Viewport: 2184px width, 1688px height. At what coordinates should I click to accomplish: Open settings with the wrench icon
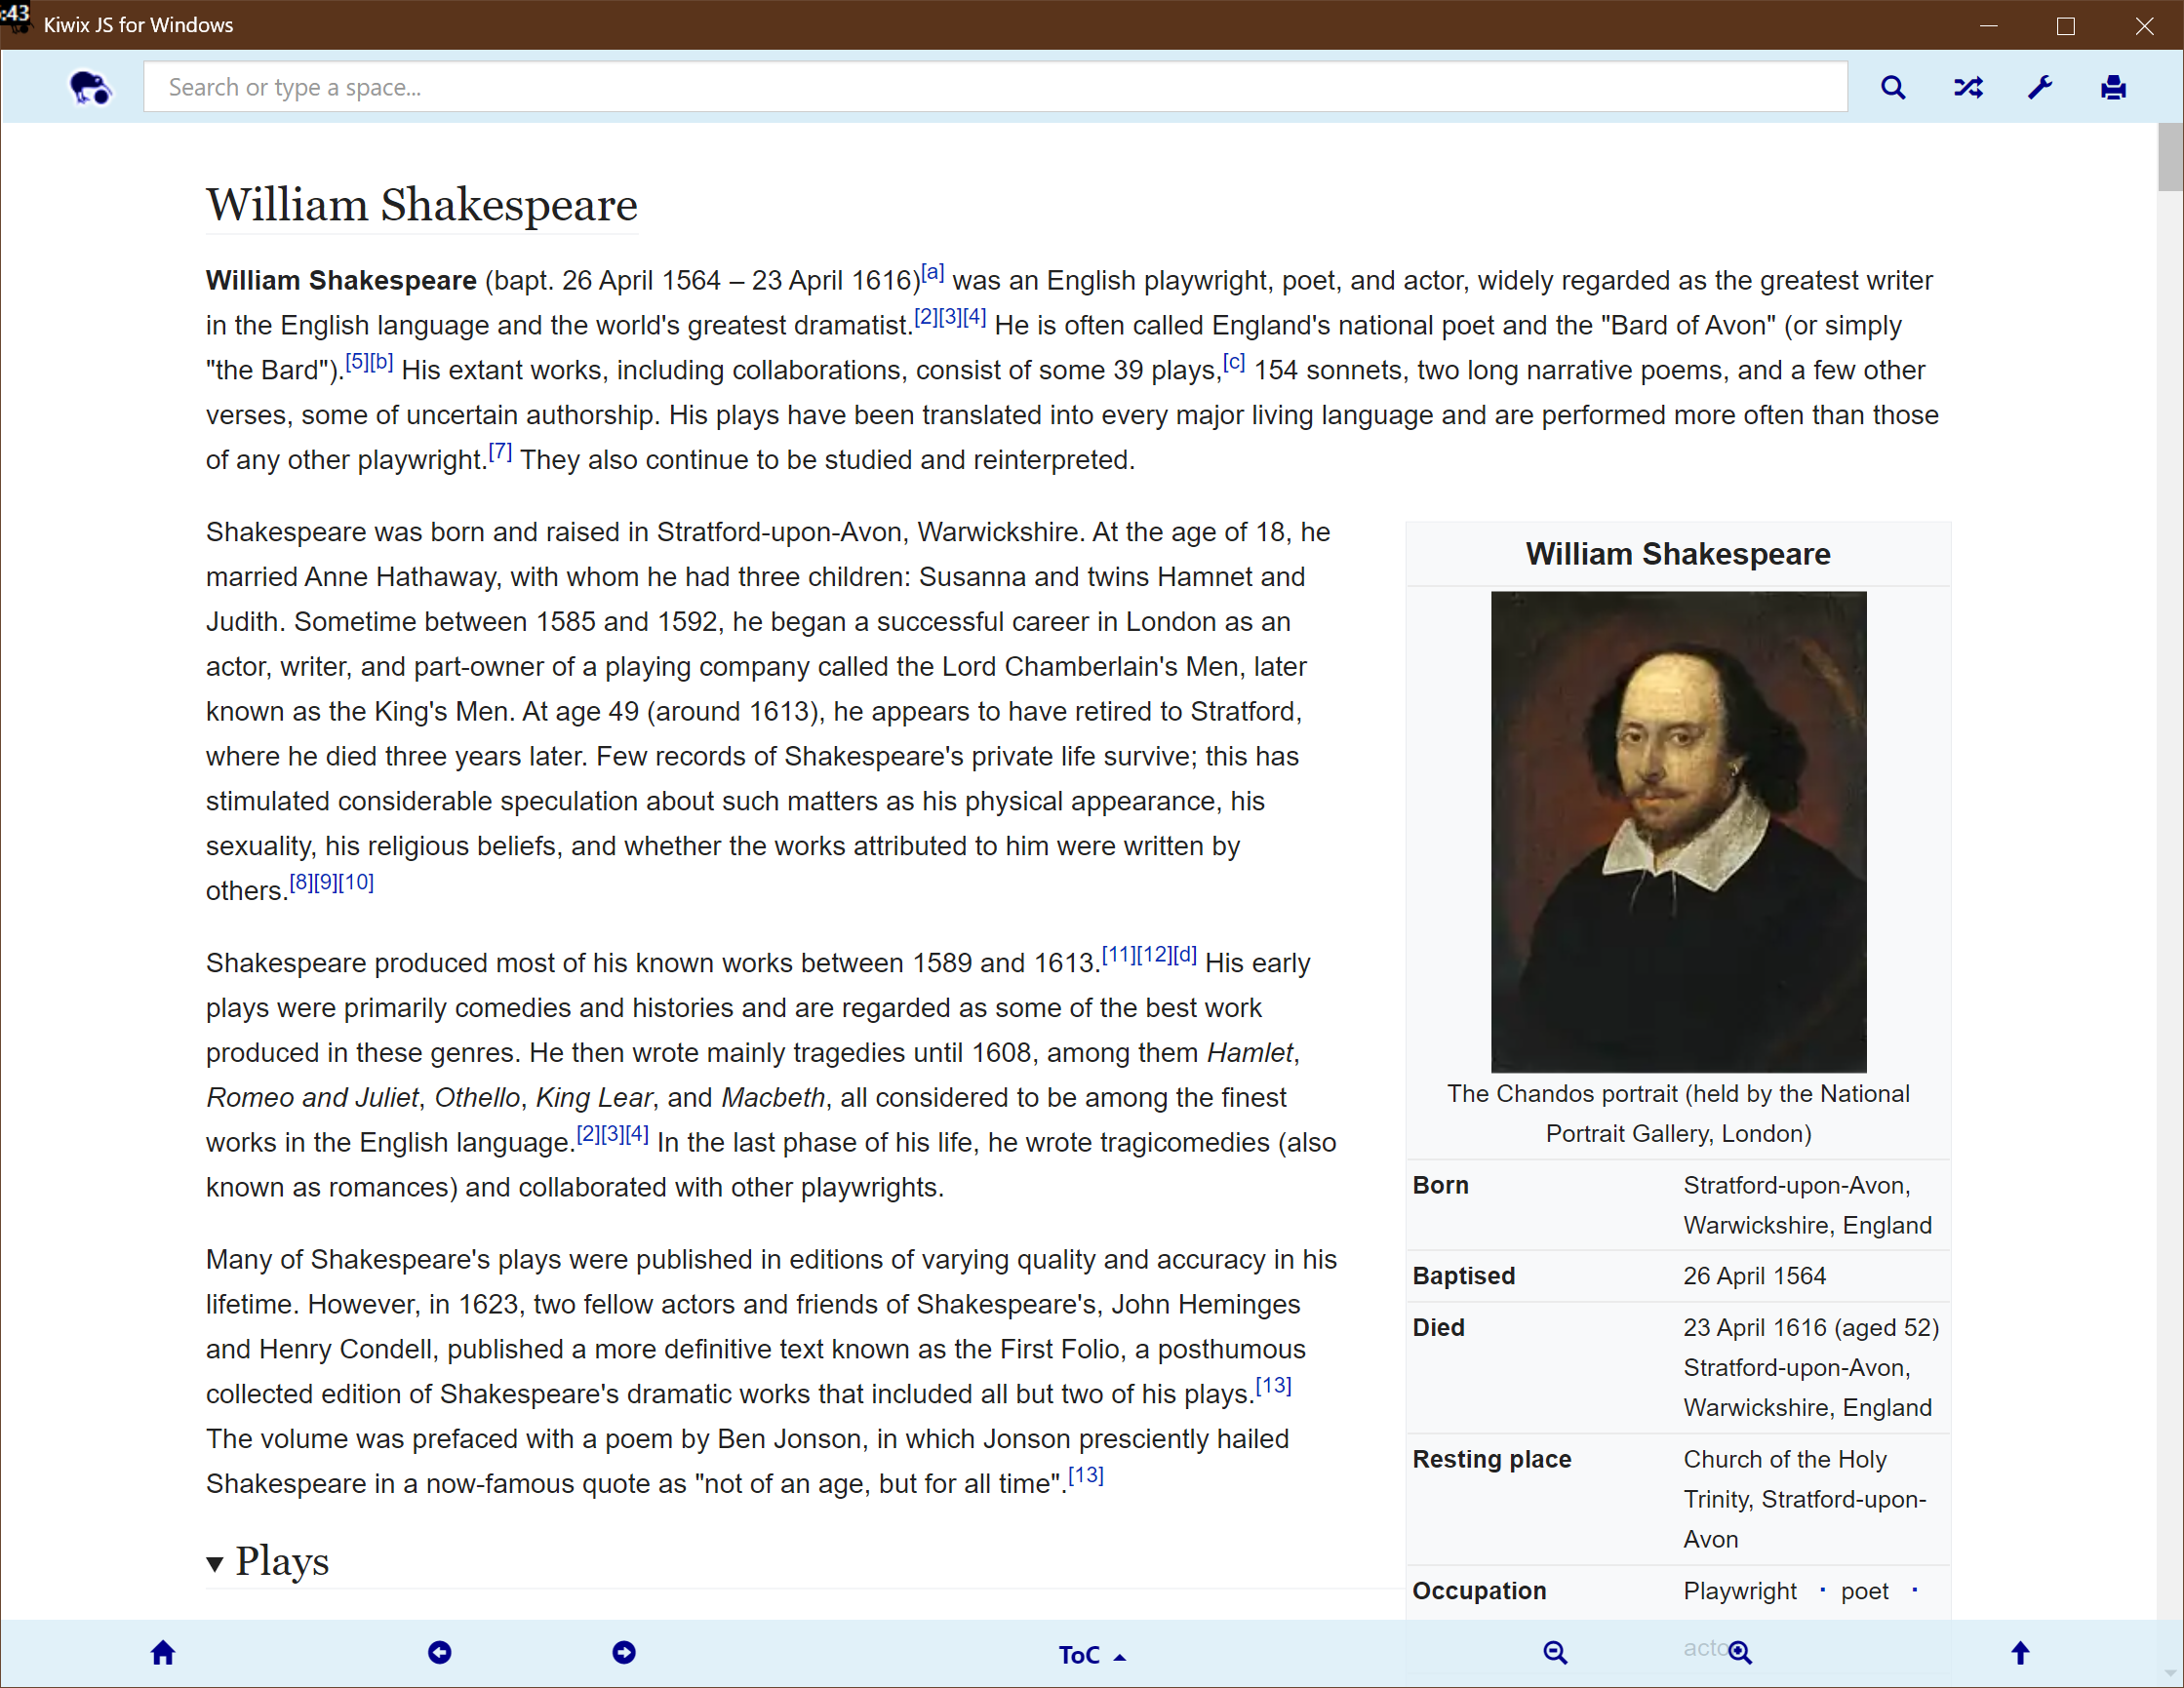[x=2040, y=87]
